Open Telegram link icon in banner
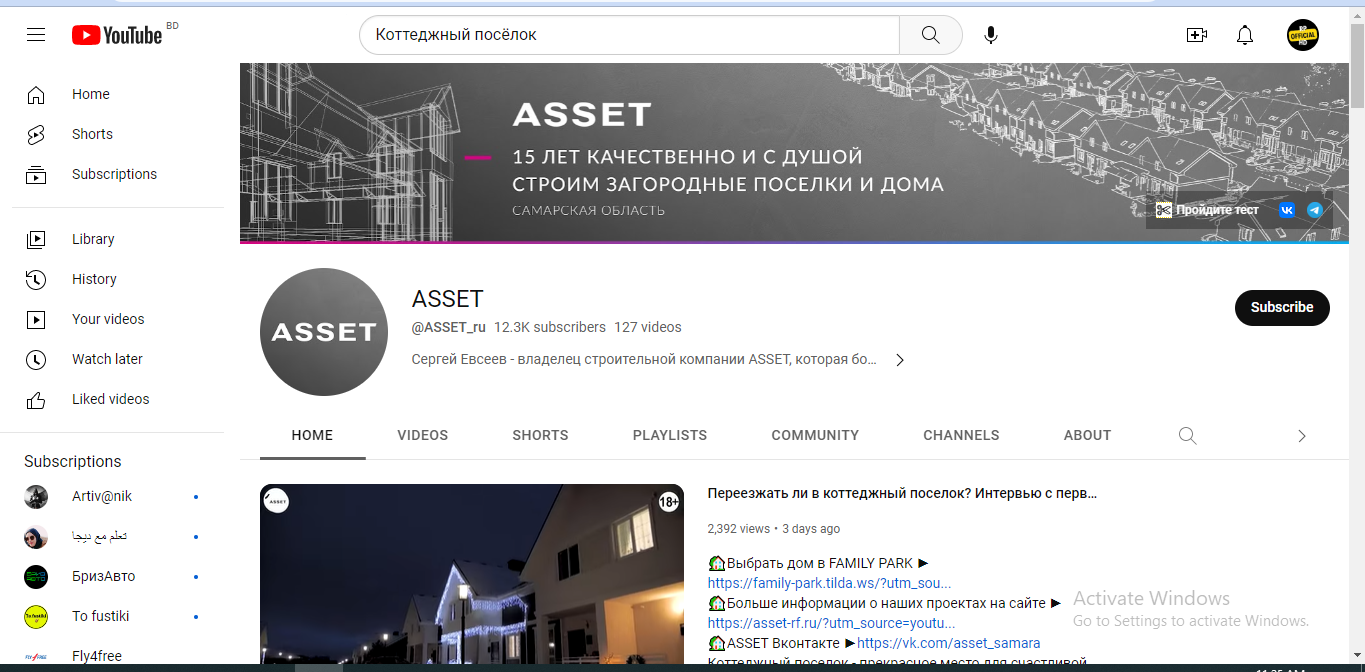Screen dimensions: 1365x672 click(x=1315, y=210)
